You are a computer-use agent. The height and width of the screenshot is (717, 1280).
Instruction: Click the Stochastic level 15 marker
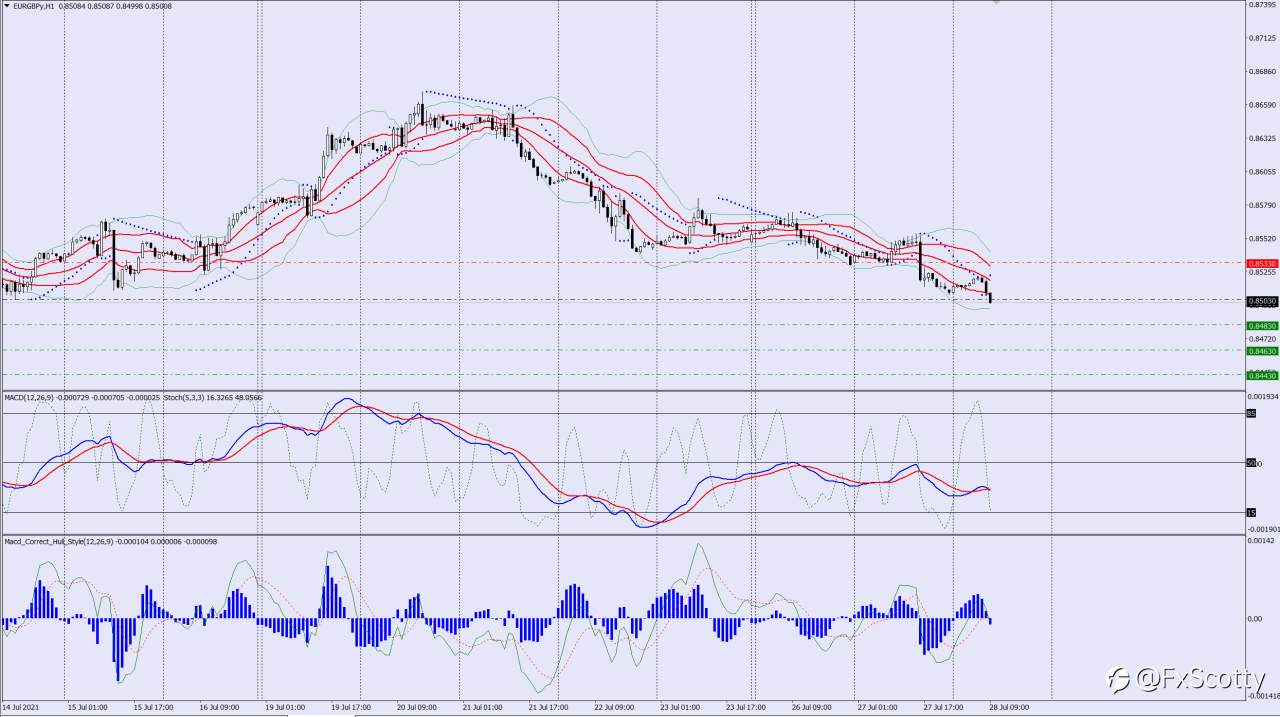pyautogui.click(x=1250, y=512)
